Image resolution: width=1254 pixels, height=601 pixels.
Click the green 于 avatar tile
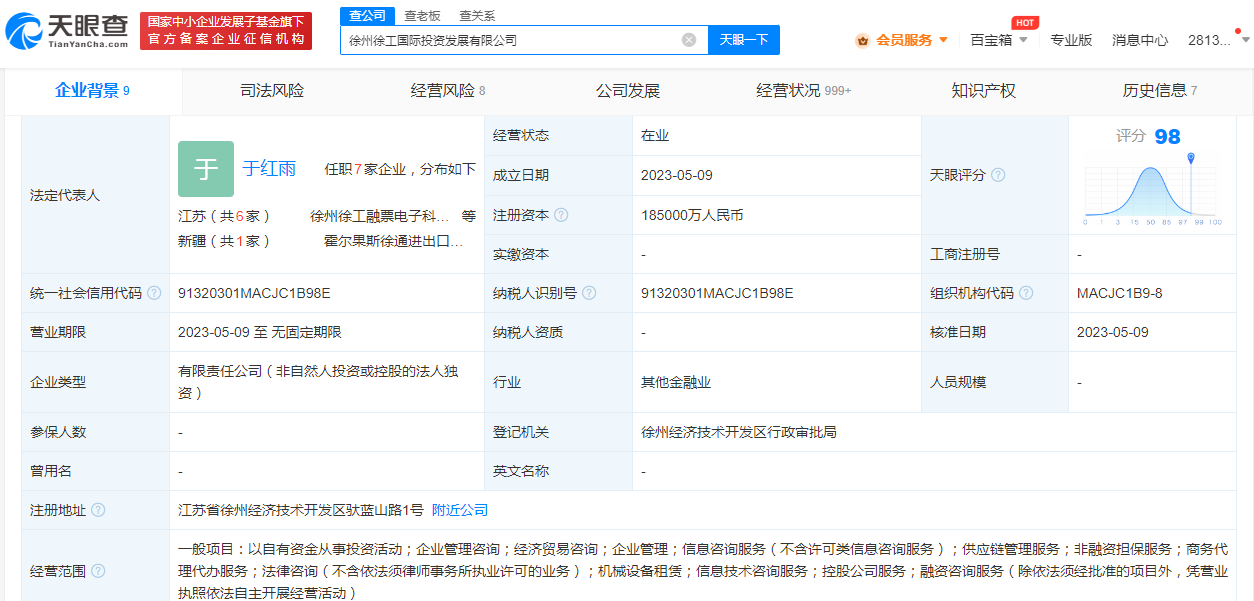(x=206, y=169)
